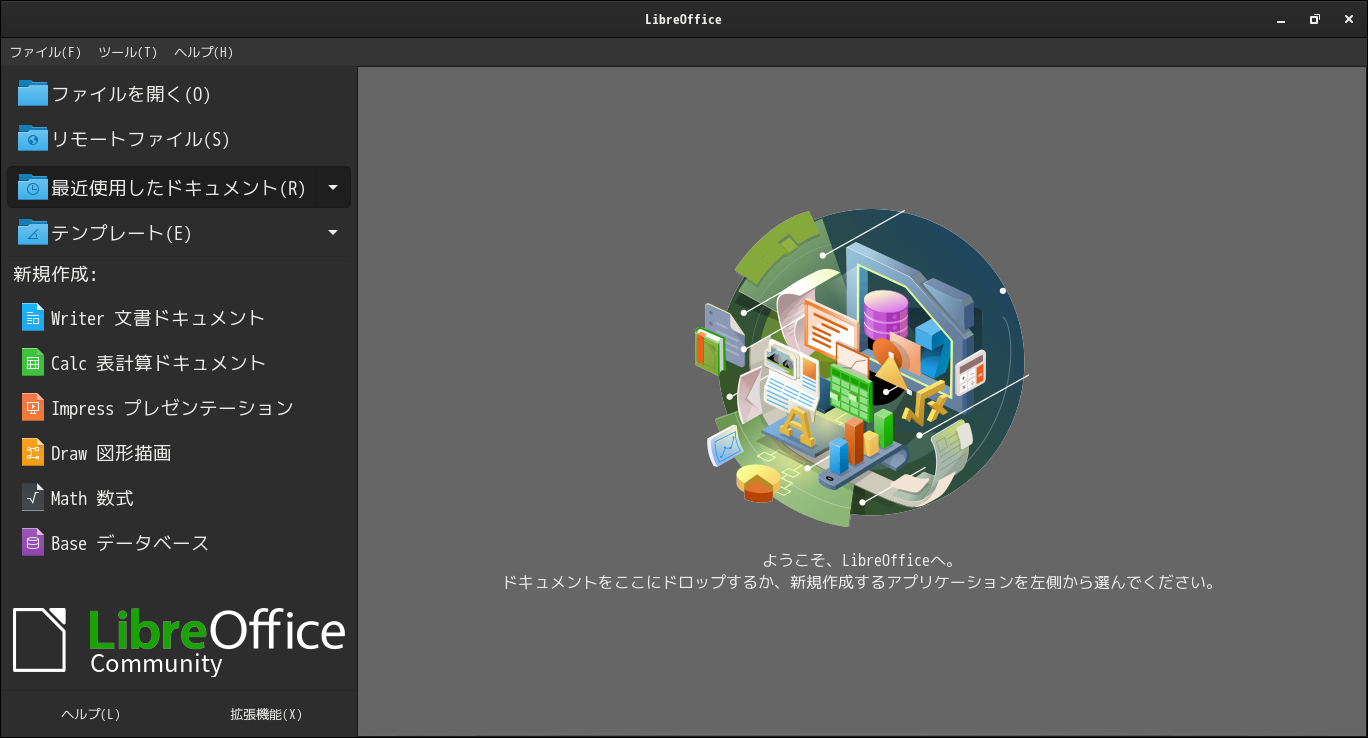Expand the テンプレート dropdown arrow
The image size is (1368, 738).
coord(333,232)
